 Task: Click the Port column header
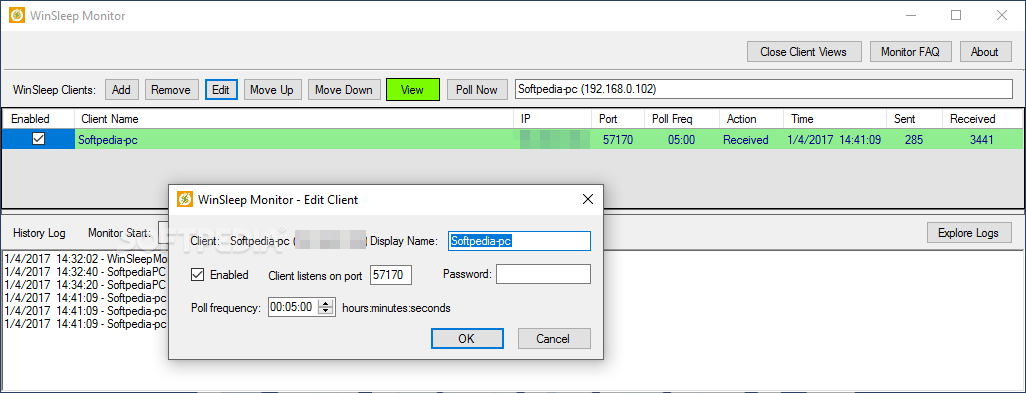(x=618, y=119)
